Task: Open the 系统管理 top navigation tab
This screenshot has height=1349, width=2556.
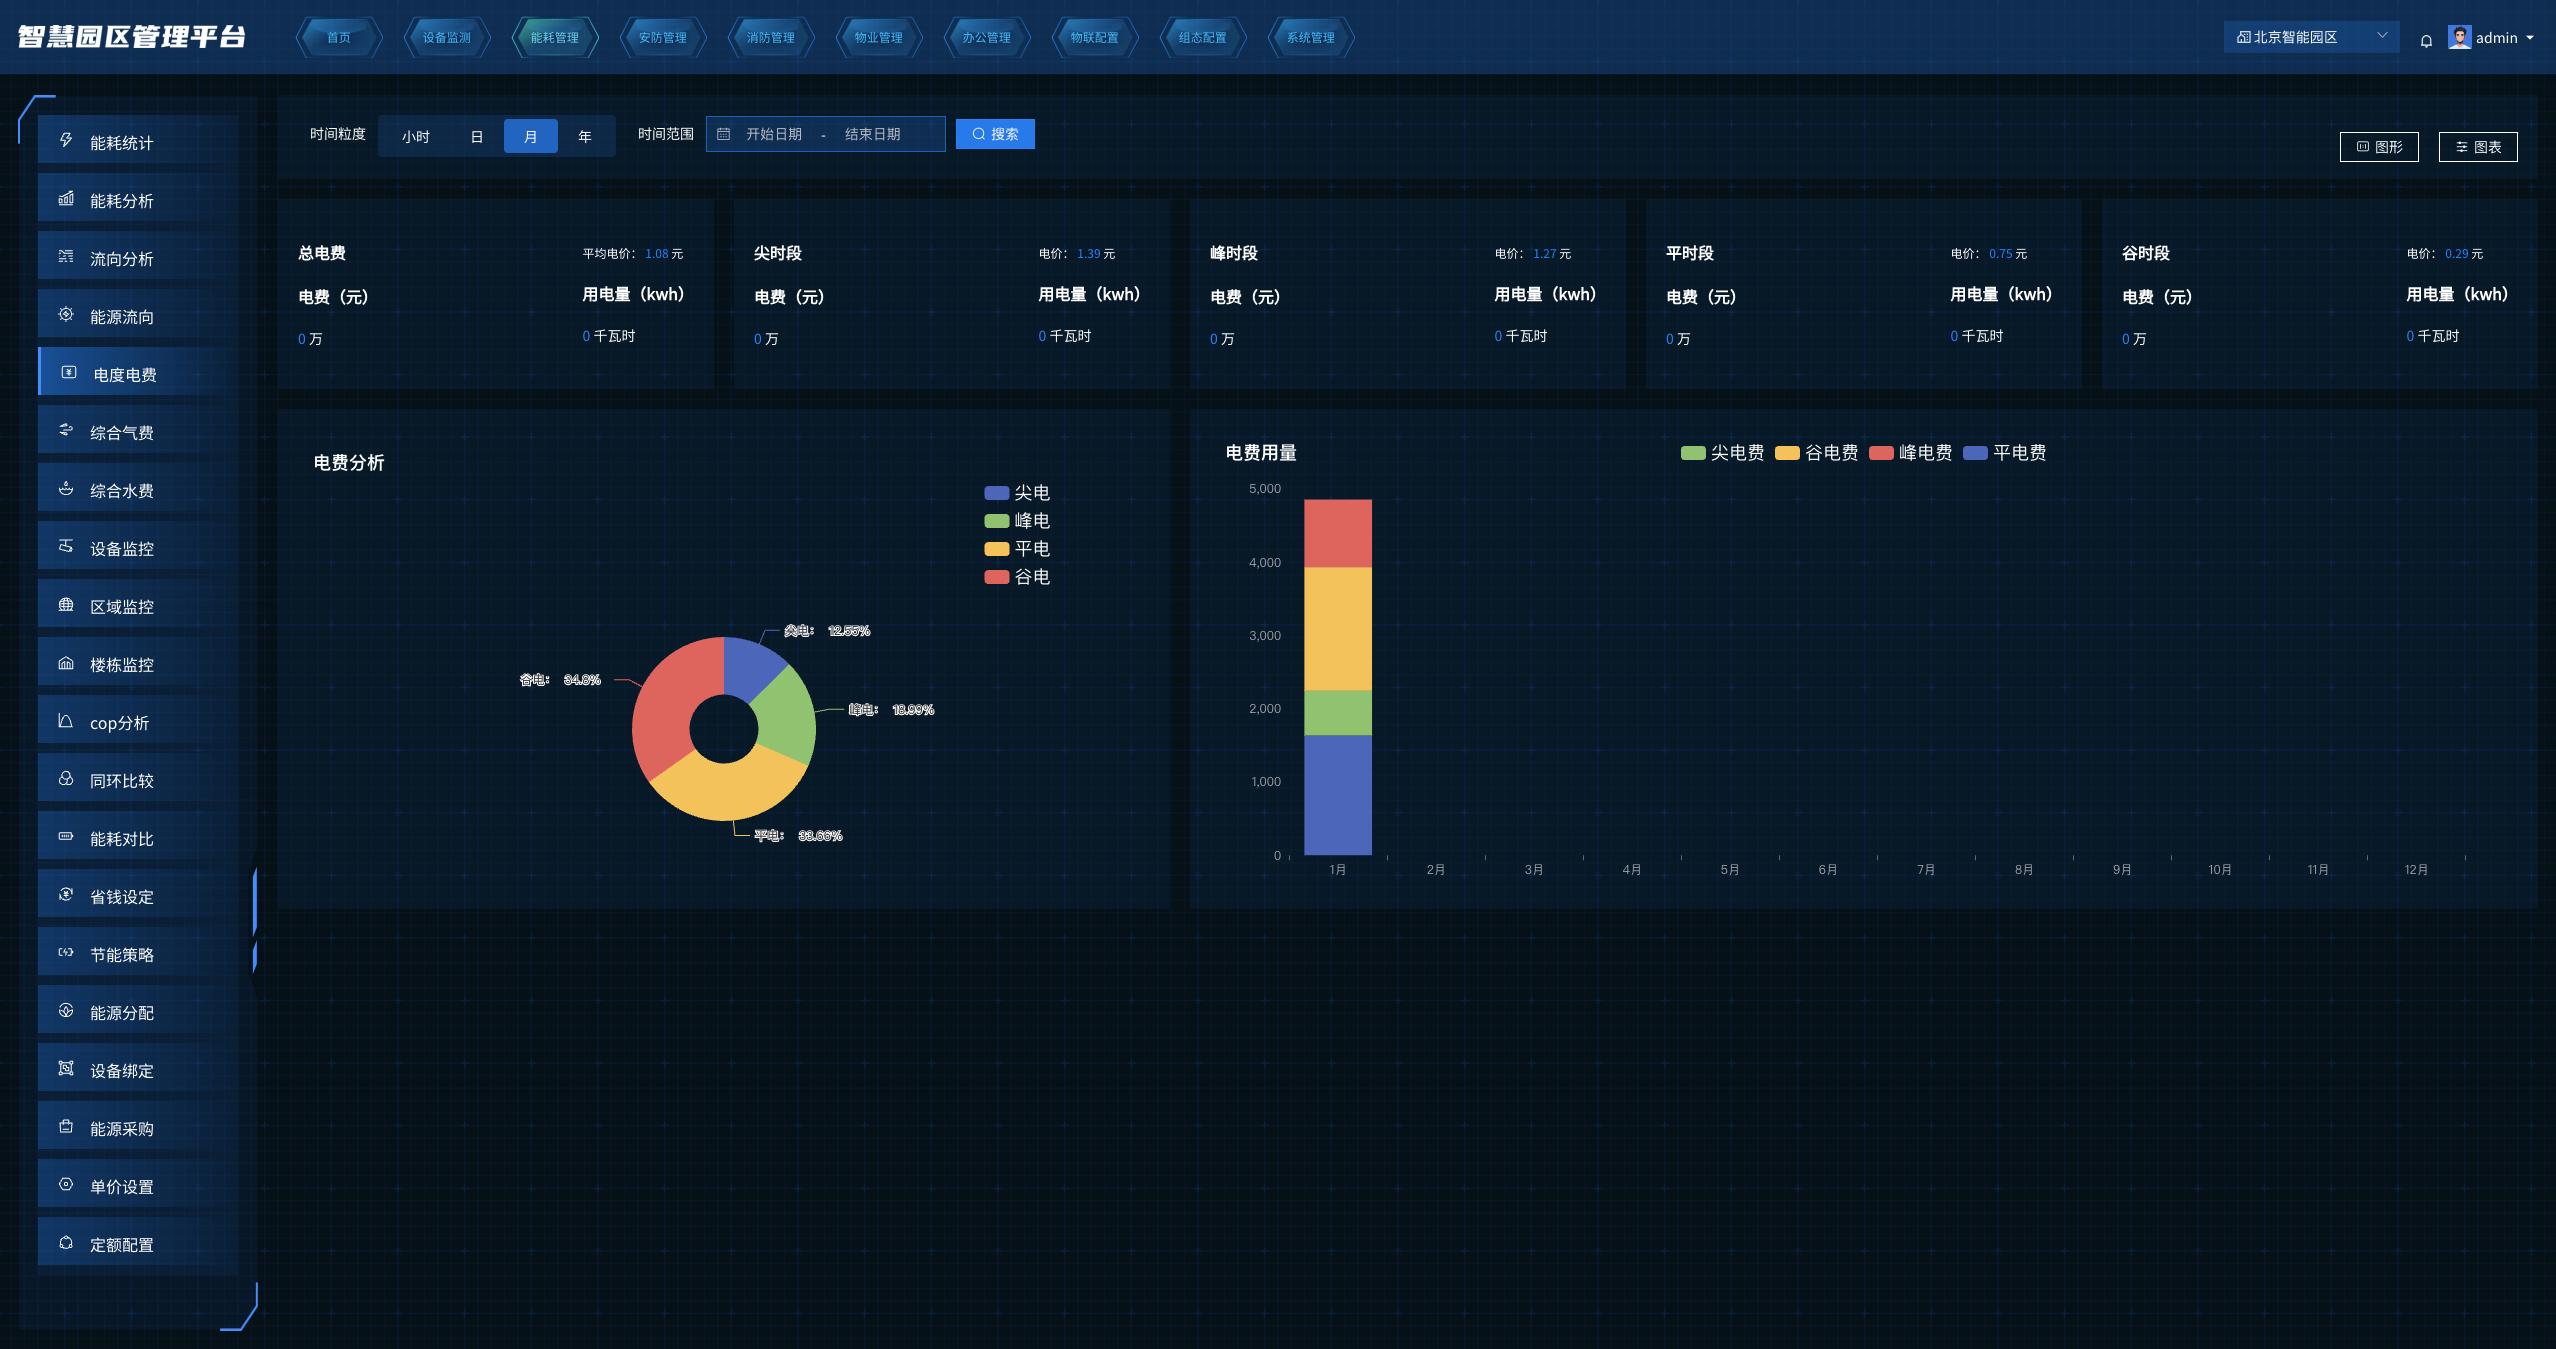Action: coord(1310,38)
